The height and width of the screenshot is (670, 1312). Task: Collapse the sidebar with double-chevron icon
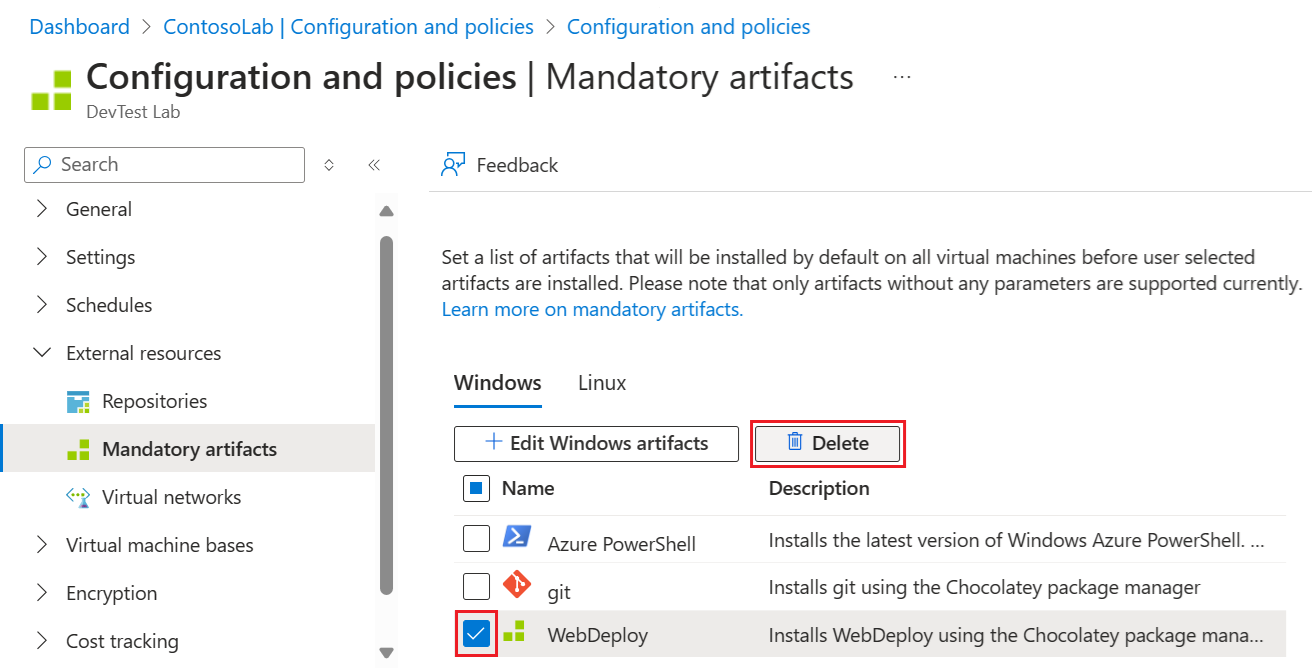tap(374, 165)
